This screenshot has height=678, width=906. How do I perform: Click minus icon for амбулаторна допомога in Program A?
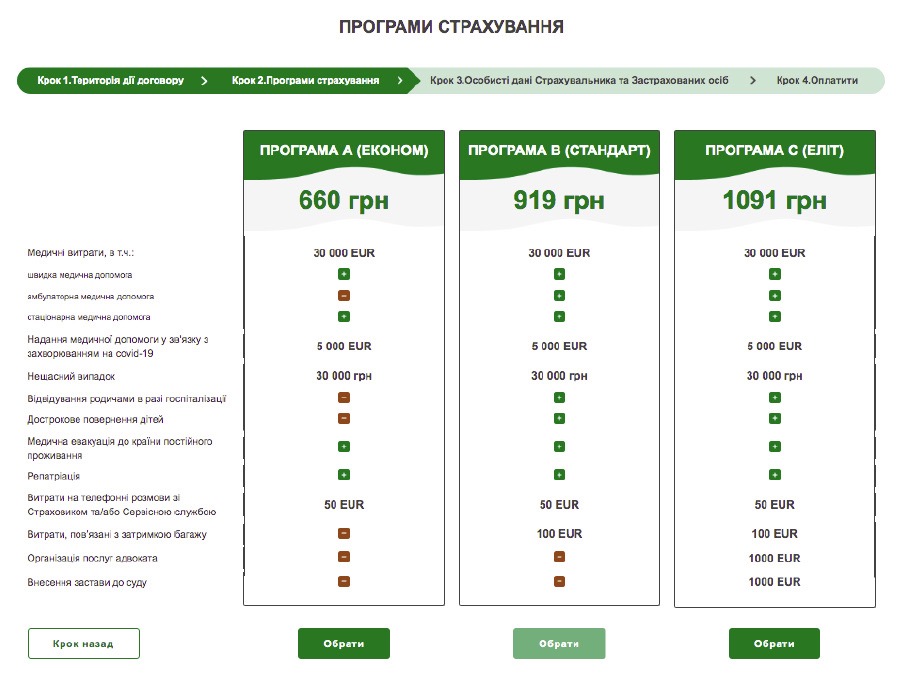click(x=344, y=296)
